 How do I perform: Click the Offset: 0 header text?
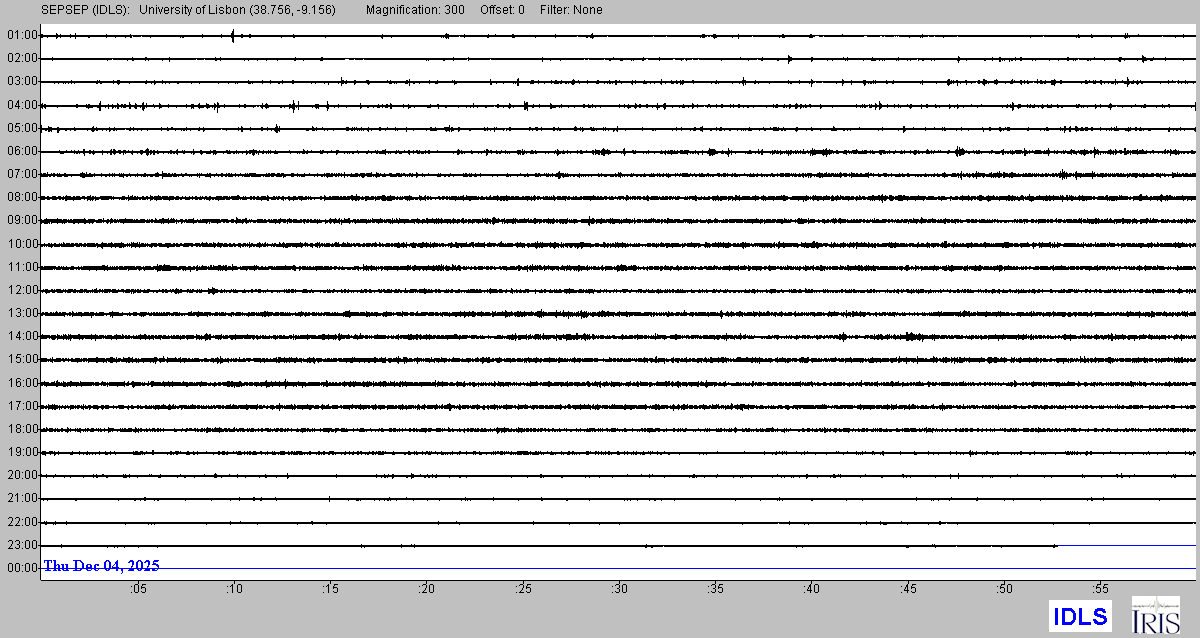502,10
